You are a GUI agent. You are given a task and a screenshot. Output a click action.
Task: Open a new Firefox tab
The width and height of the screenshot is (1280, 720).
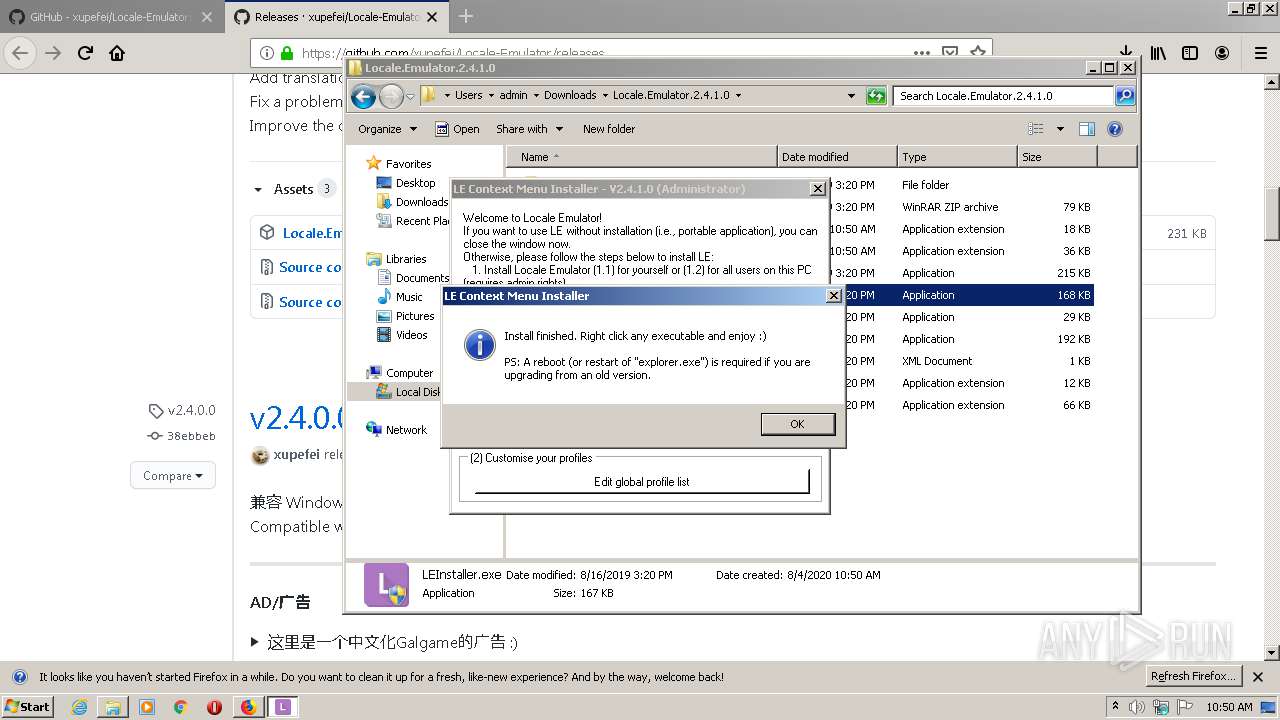click(466, 16)
